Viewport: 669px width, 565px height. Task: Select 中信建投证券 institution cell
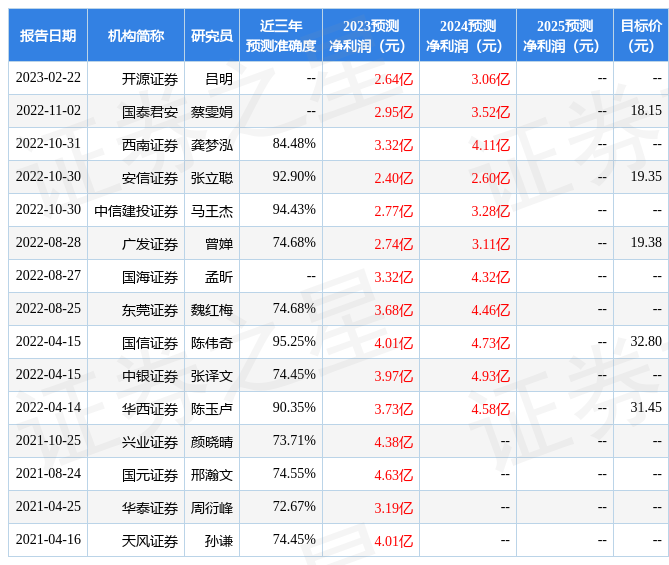tap(136, 211)
